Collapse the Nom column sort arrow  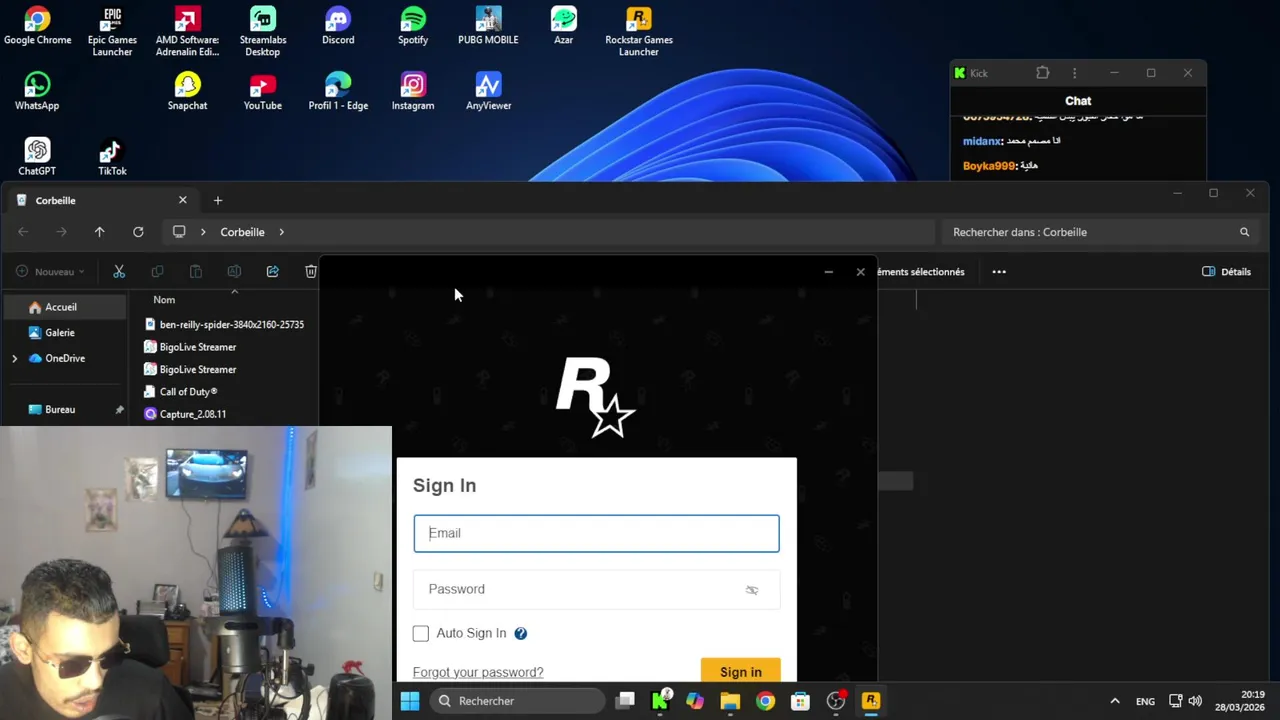point(234,292)
